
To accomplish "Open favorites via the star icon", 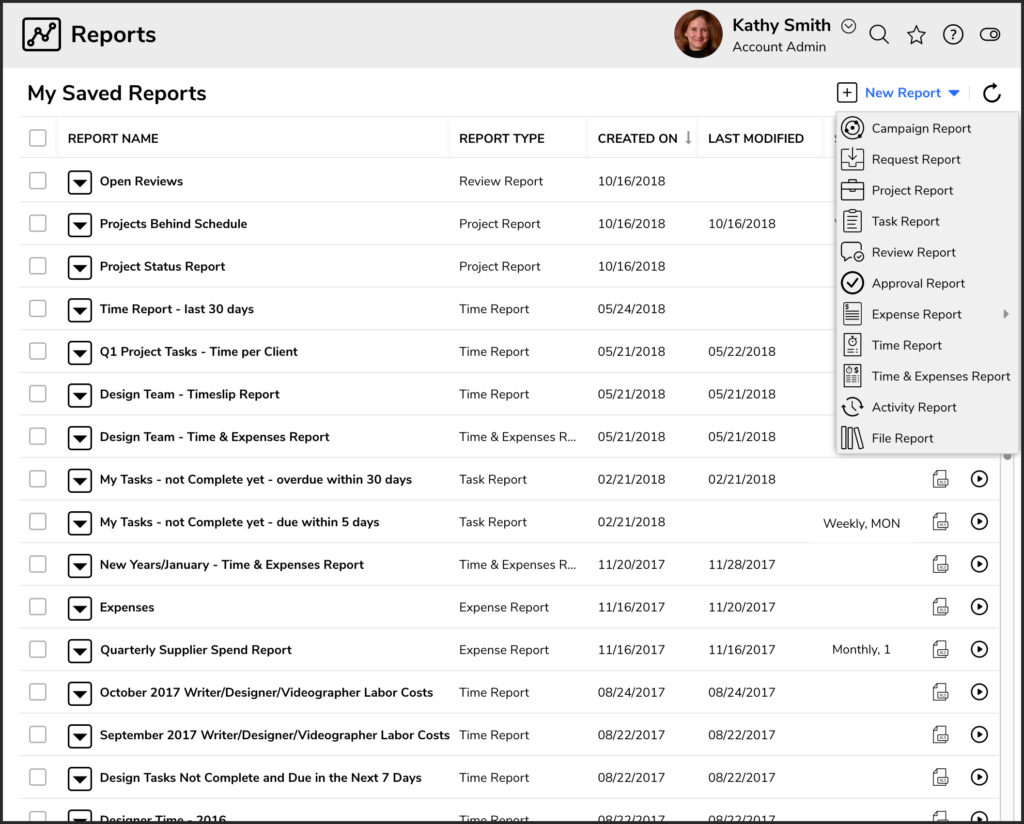I will tap(916, 33).
